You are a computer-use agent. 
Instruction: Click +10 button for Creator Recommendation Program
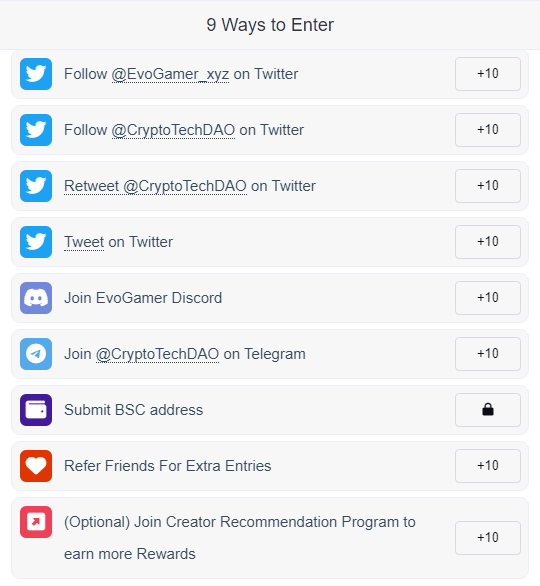click(488, 538)
